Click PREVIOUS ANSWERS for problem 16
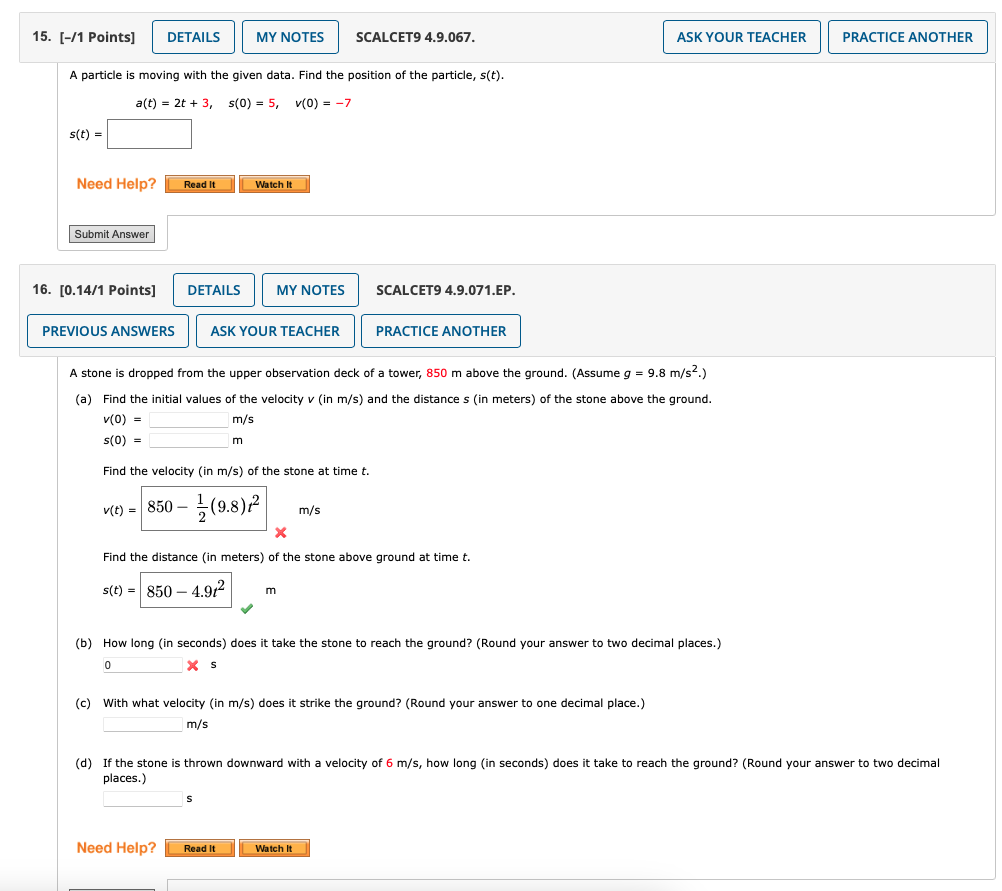Viewport: 1002px width, 891px height. click(107, 331)
